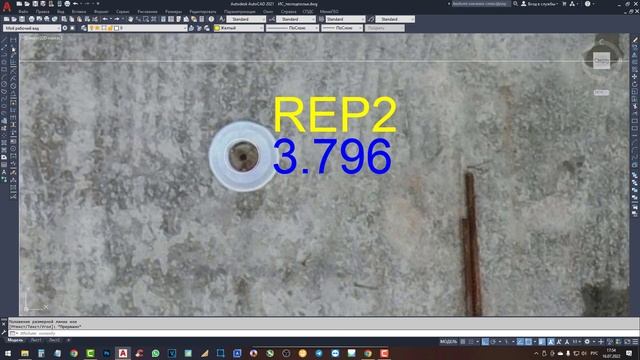Screen dimensions: 640x360
Task: Toggle МОДЕЛЬ model space button
Action: pyautogui.click(x=449, y=342)
